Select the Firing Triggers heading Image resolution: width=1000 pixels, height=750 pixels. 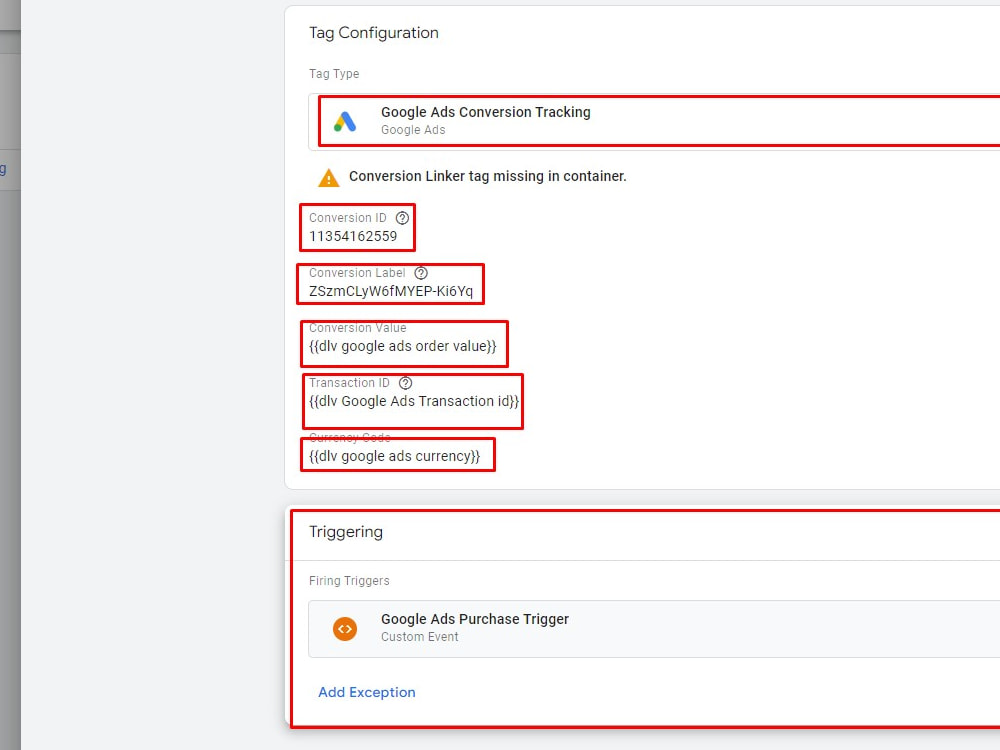[351, 580]
